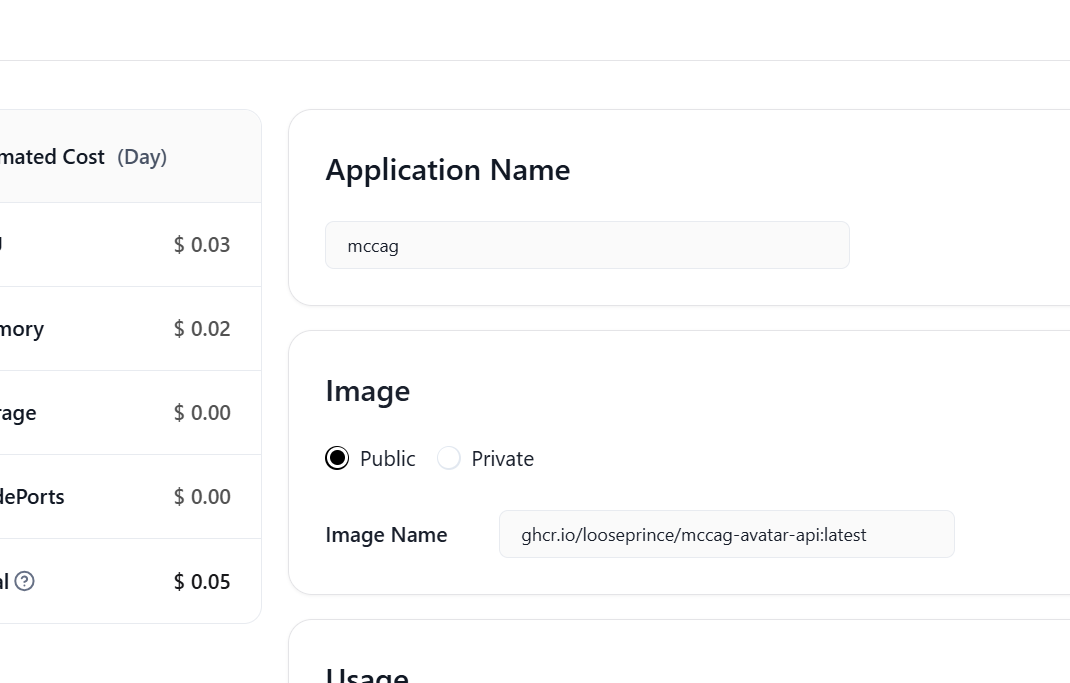Select the Private image radio button

[449, 458]
